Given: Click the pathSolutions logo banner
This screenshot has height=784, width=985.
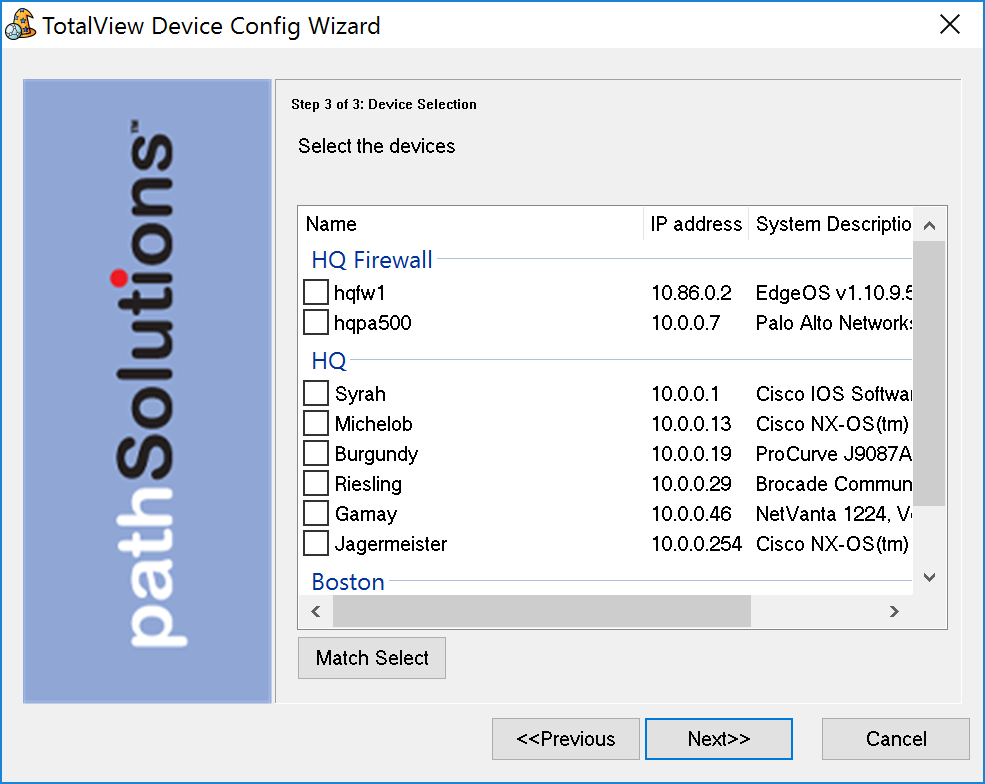Looking at the screenshot, I should [147, 391].
